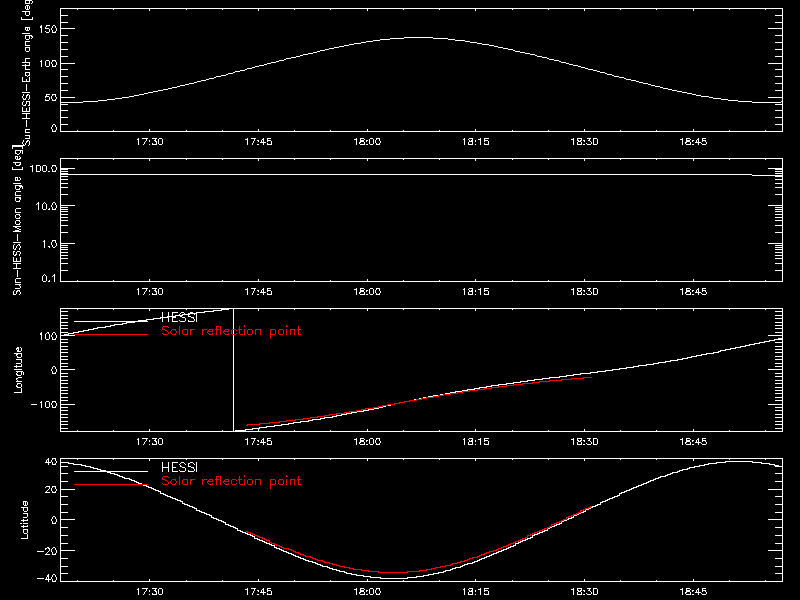Viewport: 800px width, 600px height.
Task: Click the vertical wrap line in Longitude plot
Action: click(x=234, y=370)
